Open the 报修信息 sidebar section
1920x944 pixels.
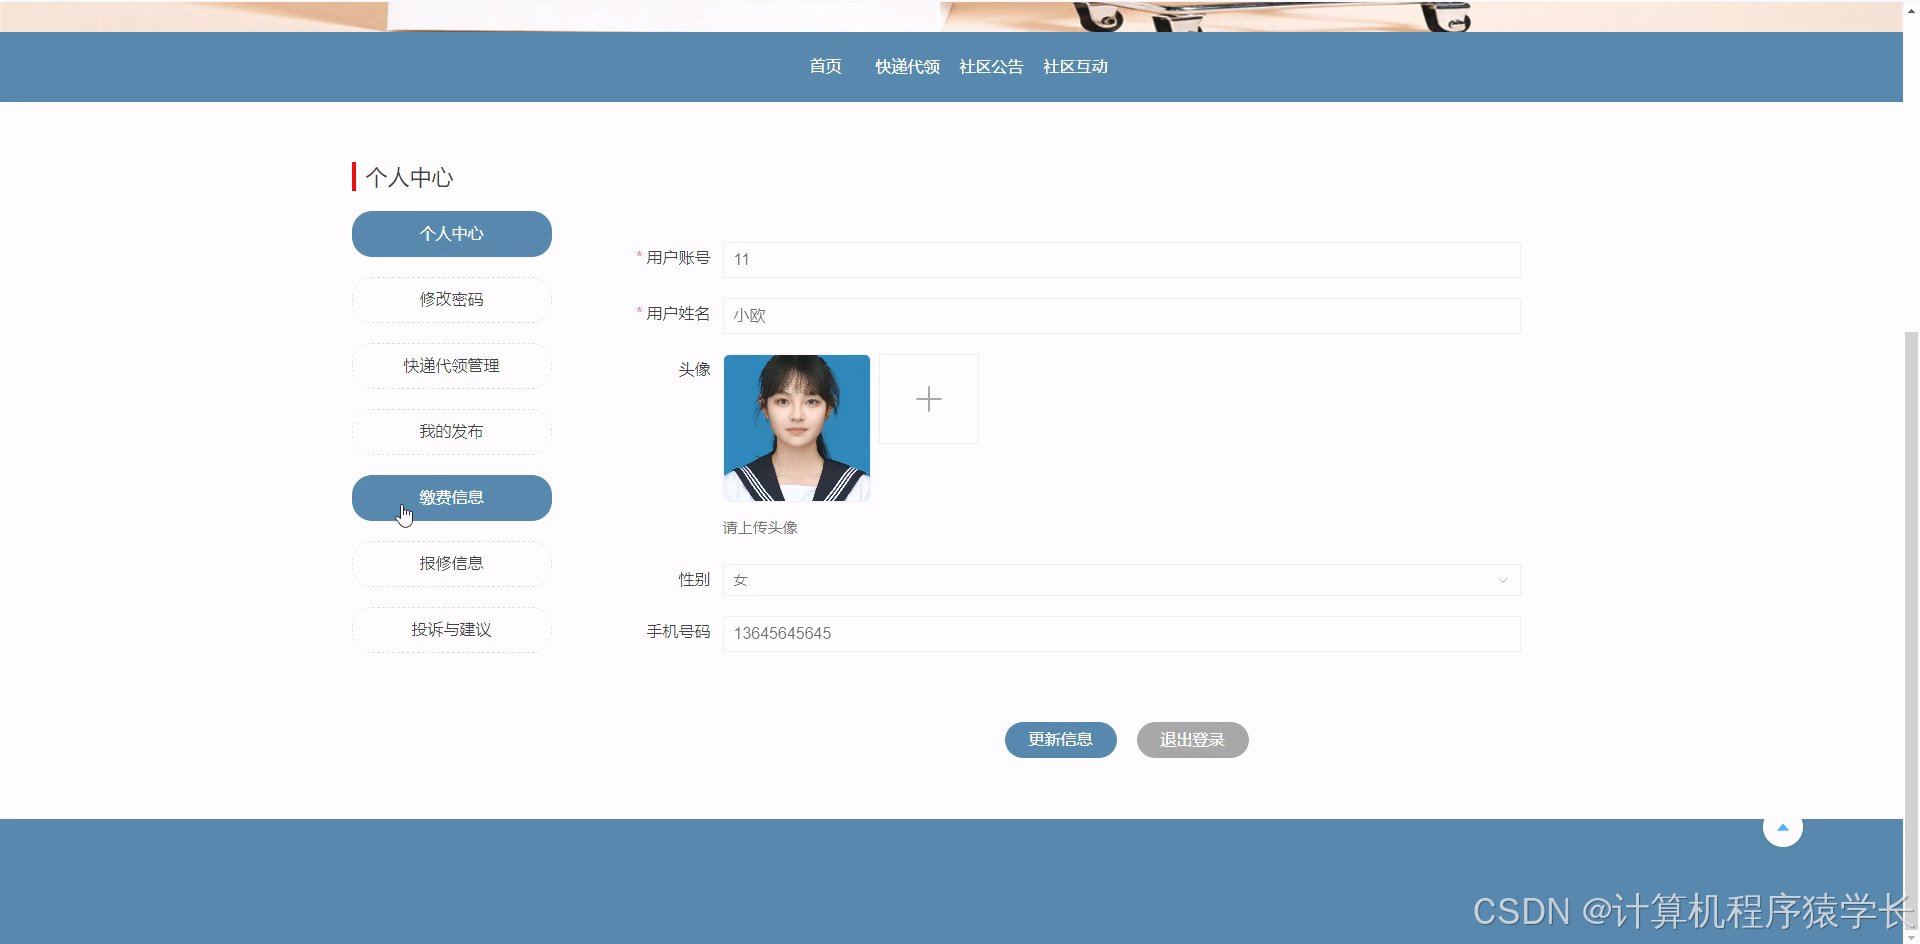tap(451, 563)
